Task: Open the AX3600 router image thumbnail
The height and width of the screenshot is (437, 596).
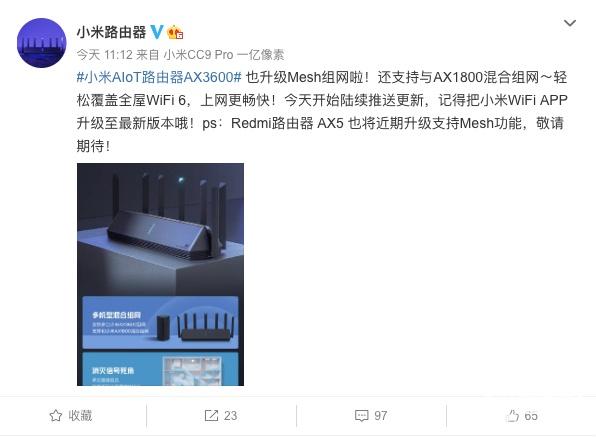Action: pos(160,274)
